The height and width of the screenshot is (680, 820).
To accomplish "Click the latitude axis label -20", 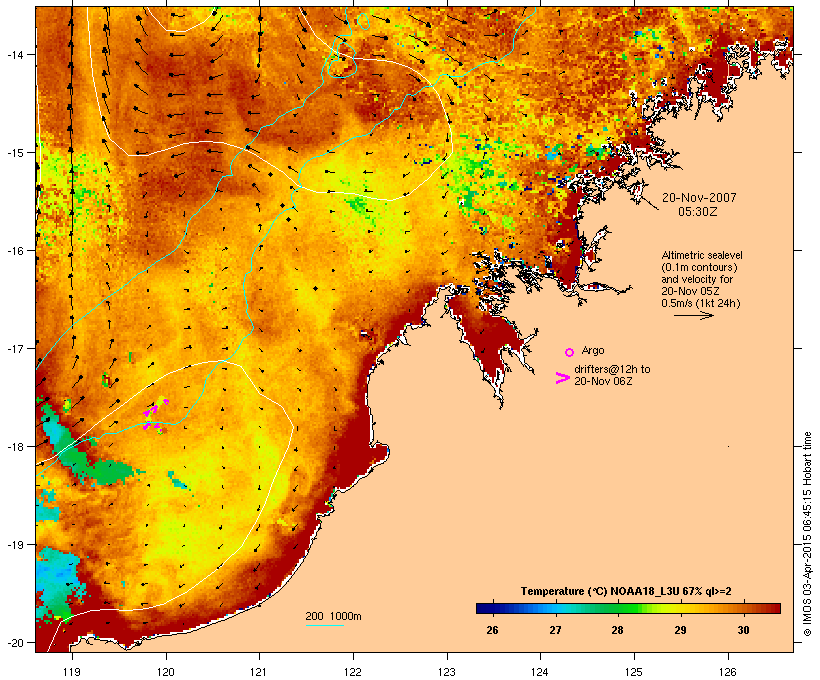I will click(x=15, y=643).
